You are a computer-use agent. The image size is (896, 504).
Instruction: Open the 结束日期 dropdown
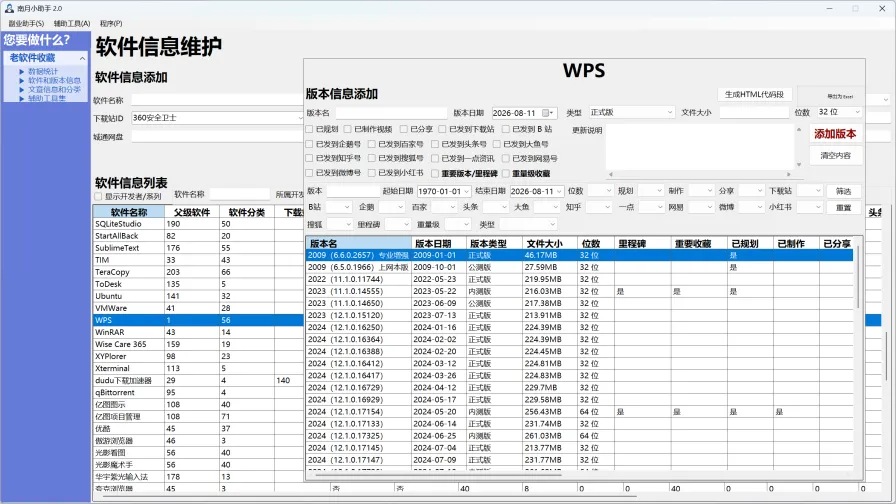[x=536, y=191]
